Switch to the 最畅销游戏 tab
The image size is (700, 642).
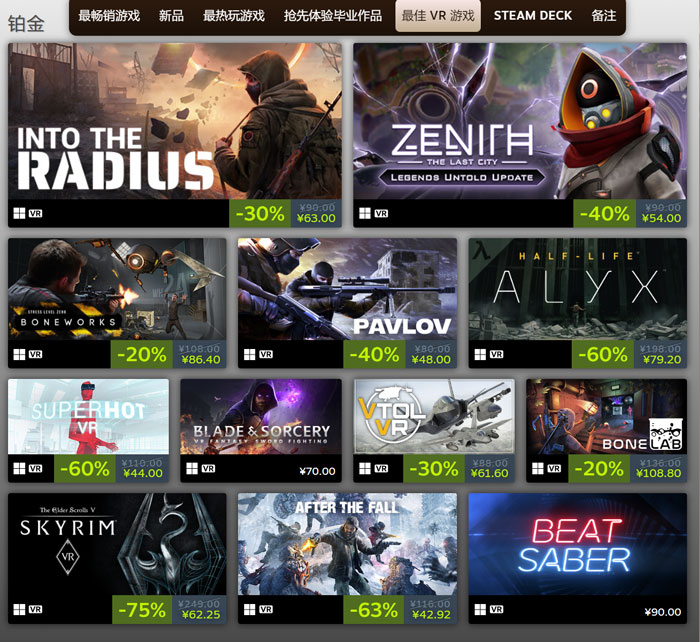[109, 16]
